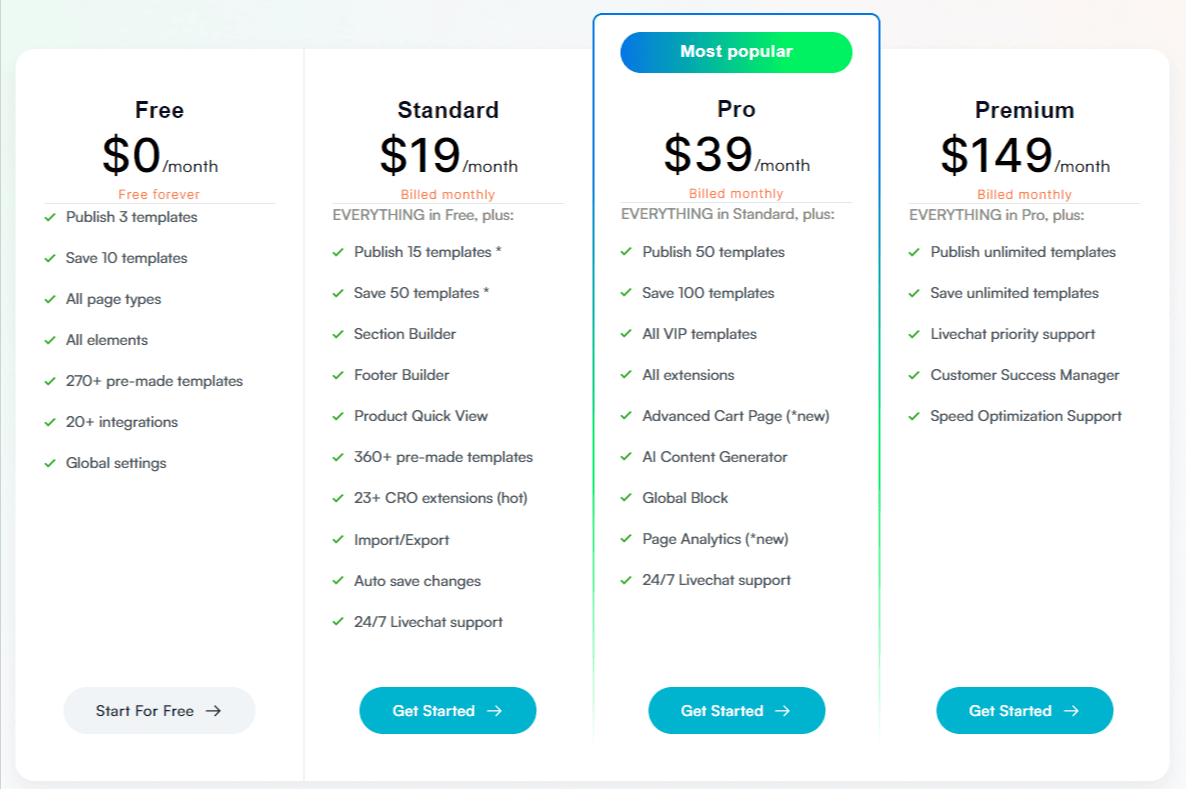1186x789 pixels.
Task: Click checkmark next to Speed Optimization Support
Action: [914, 416]
